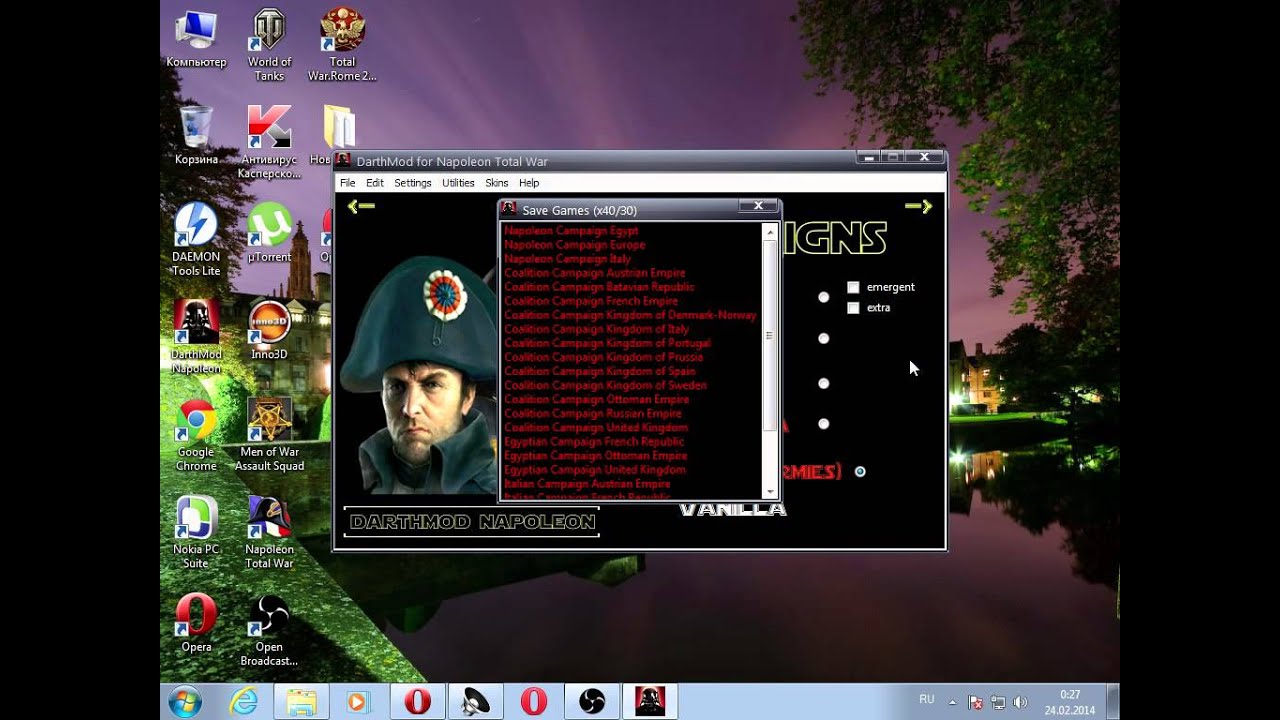Select Egyptian Campaign French Republic
Viewport: 1280px width, 720px height.
pos(594,441)
